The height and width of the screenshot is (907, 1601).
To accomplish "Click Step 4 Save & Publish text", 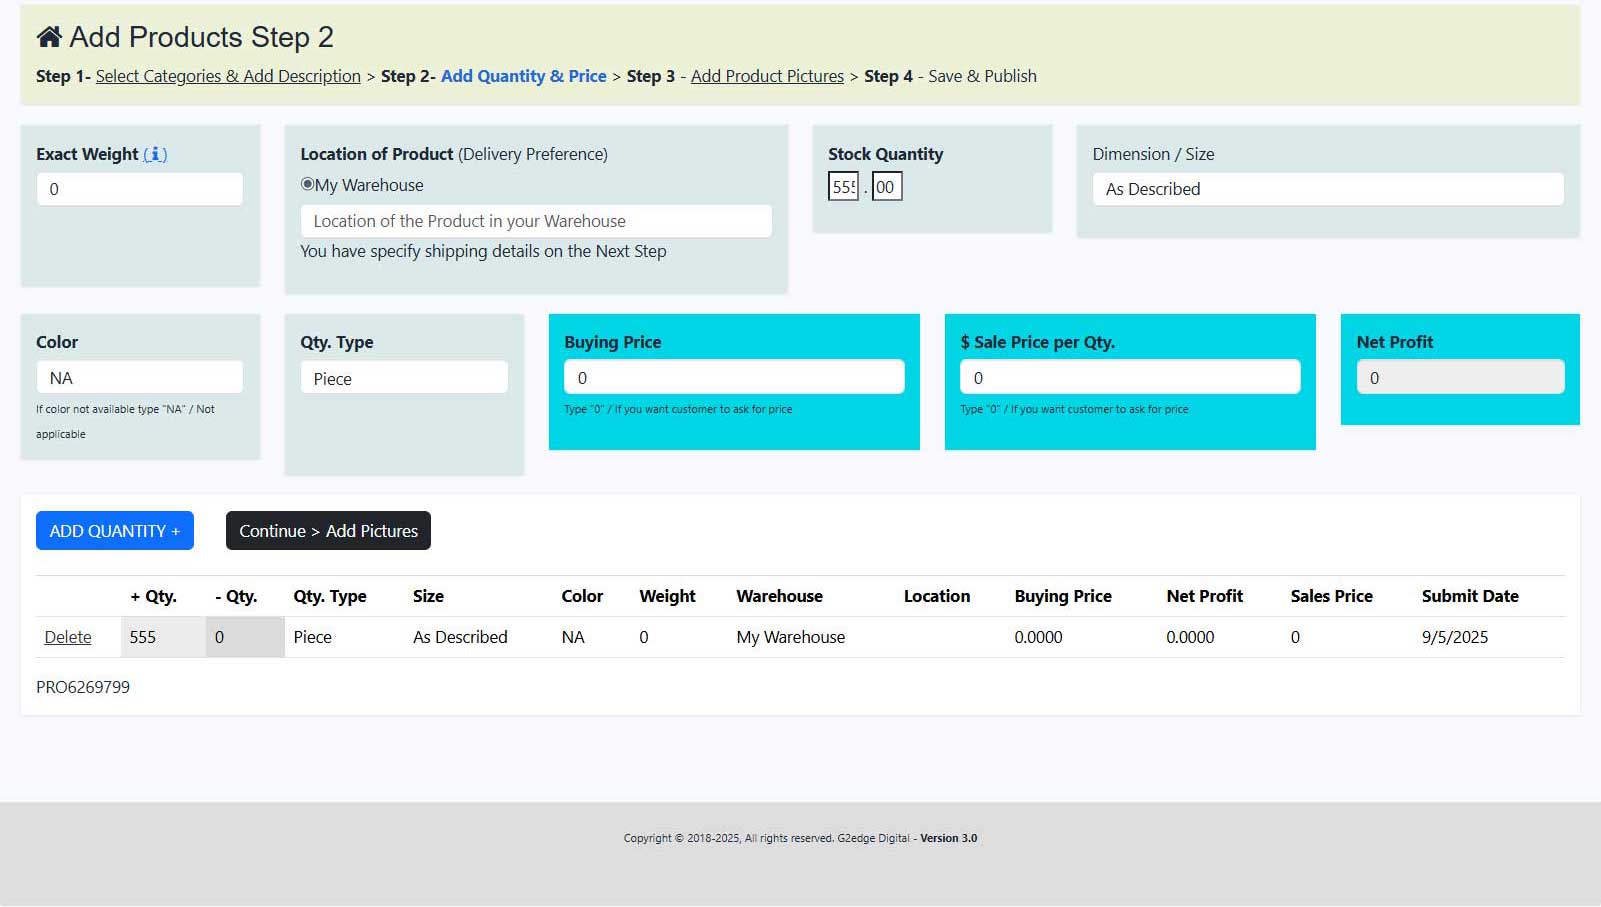I will [950, 76].
